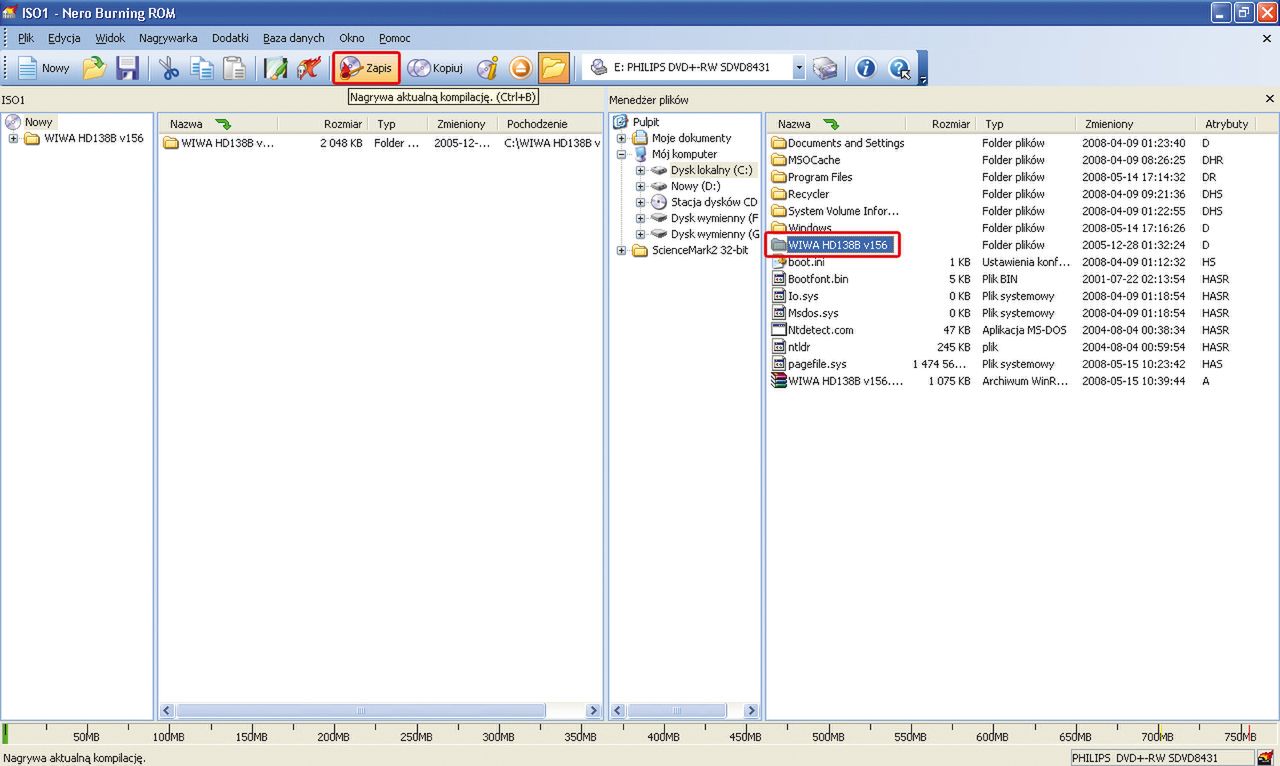The height and width of the screenshot is (766, 1280).
Task: Select the Program Files folder
Action: 820,177
